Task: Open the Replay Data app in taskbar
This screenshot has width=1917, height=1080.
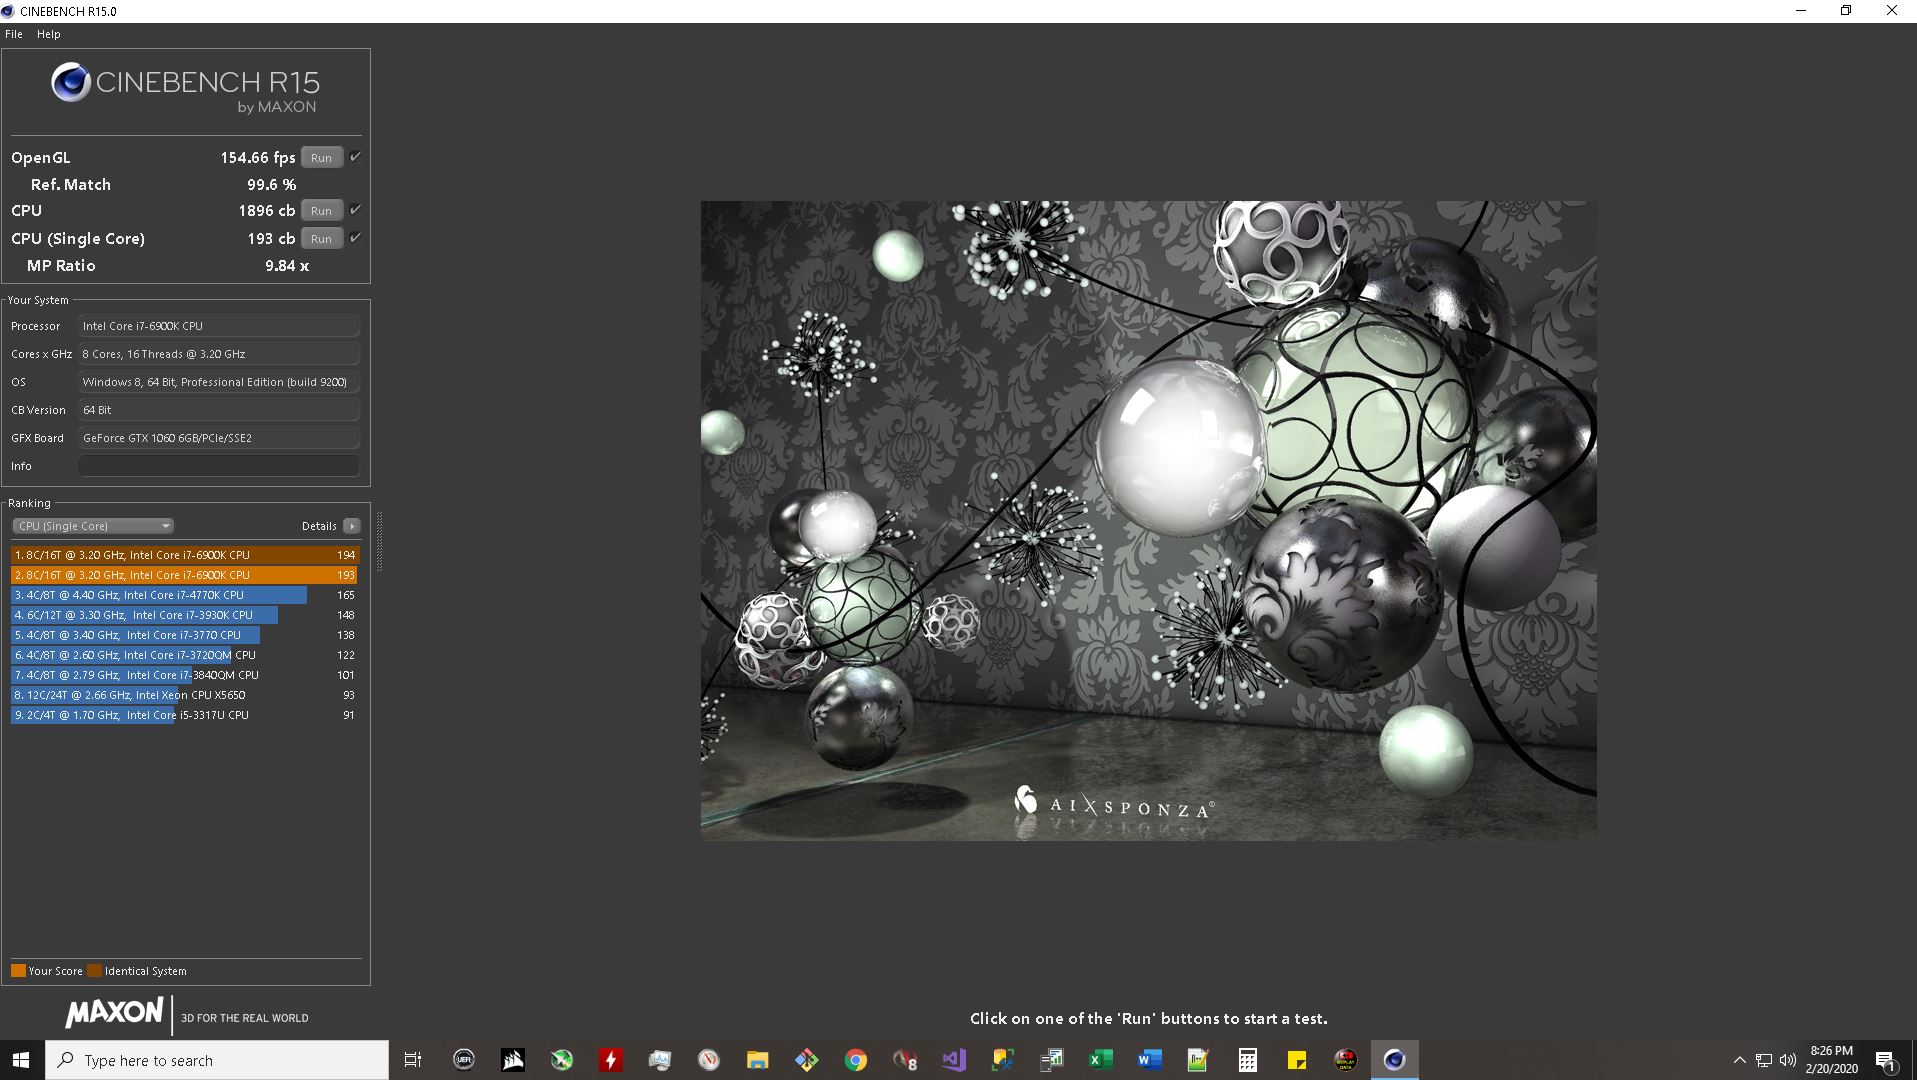Action: (1346, 1060)
